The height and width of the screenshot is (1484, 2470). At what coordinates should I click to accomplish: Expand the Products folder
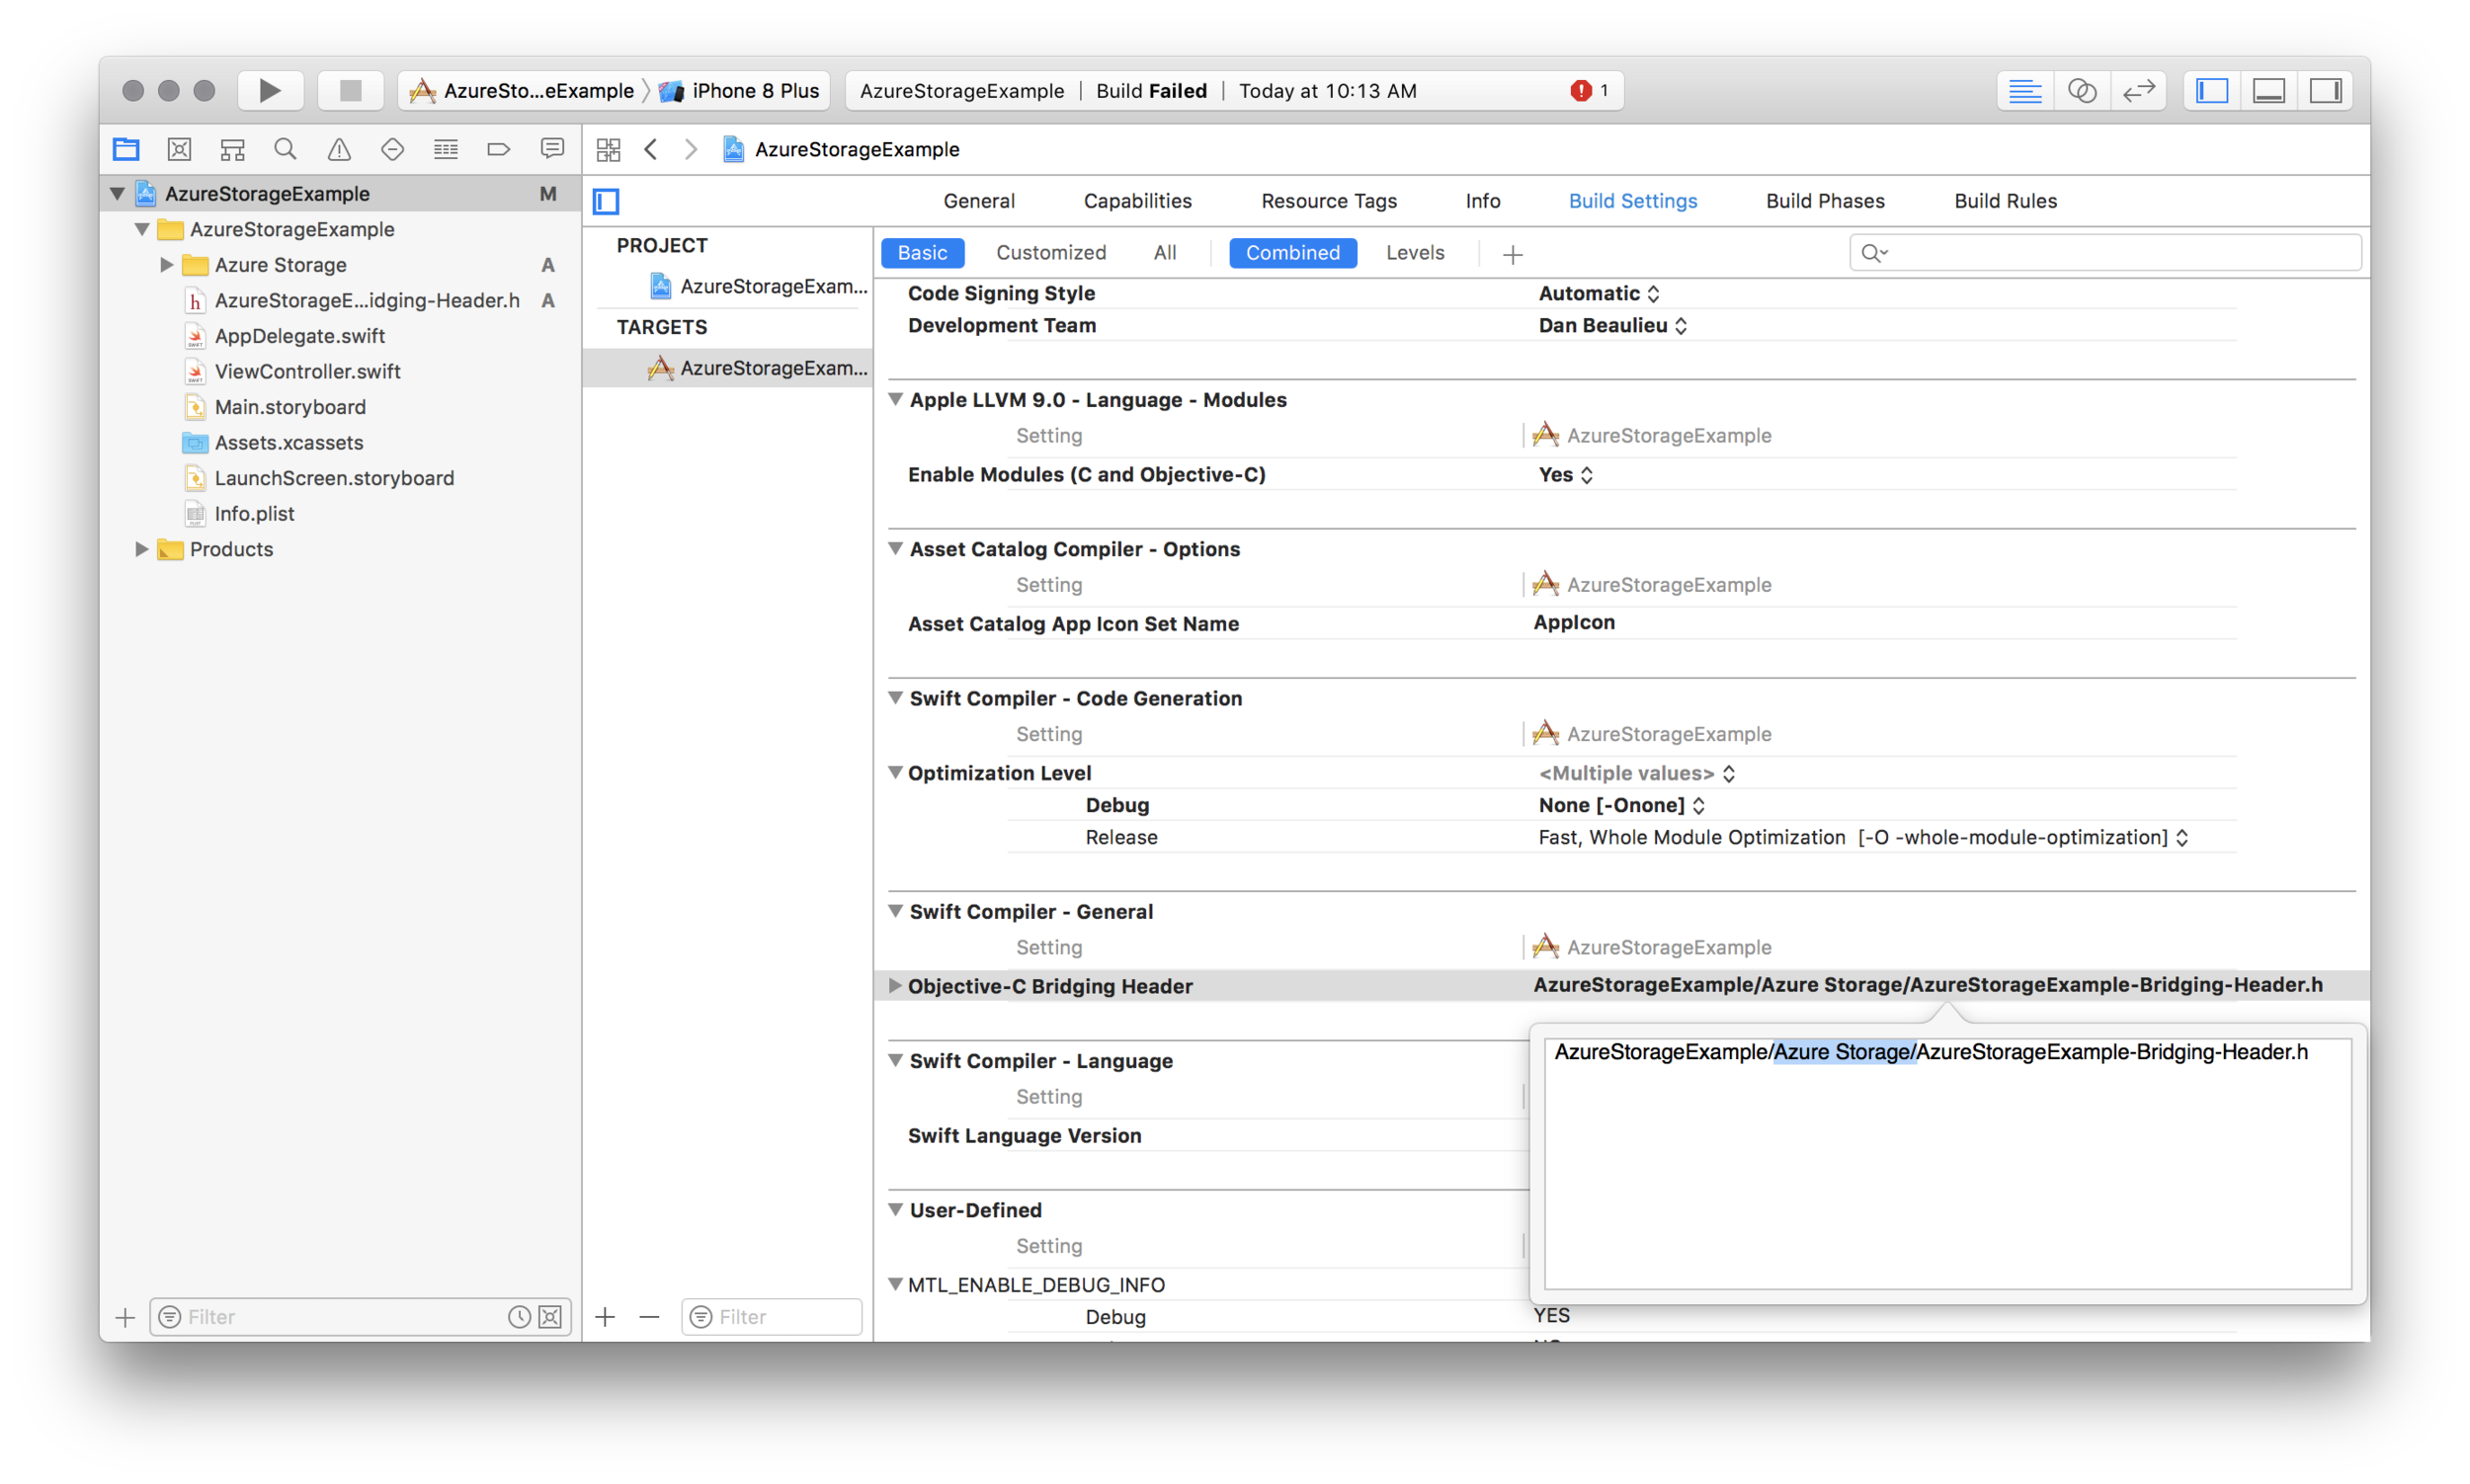tap(141, 548)
